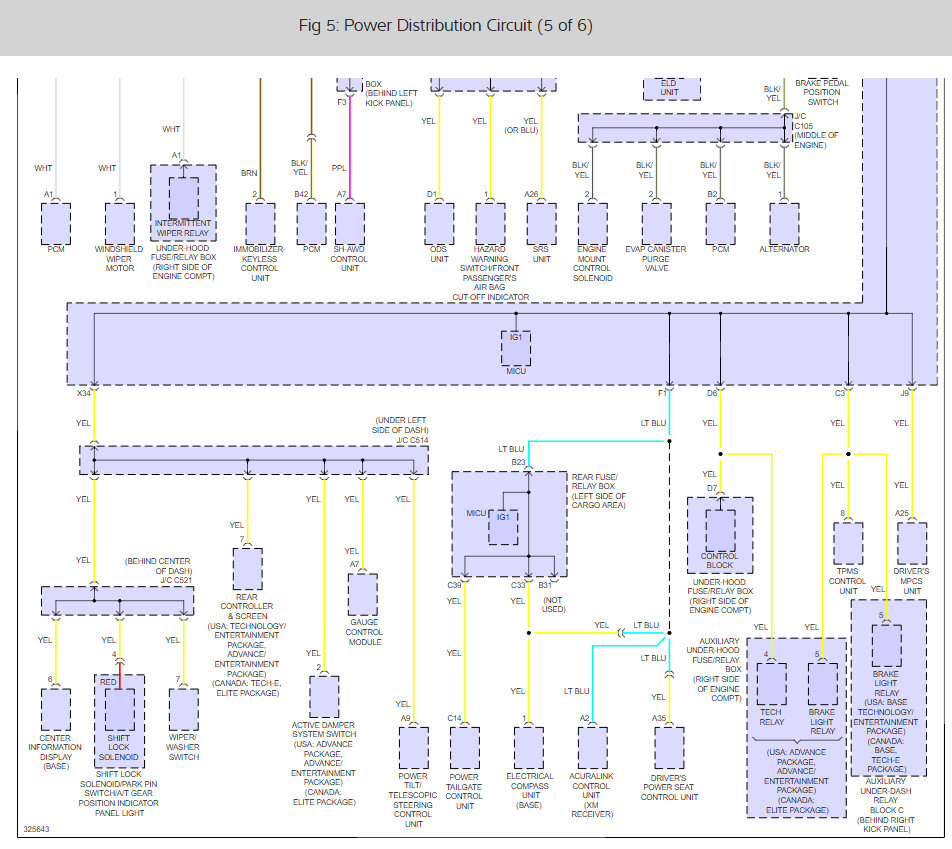Click the J/C C521 label
Viewport: 952px width, 849px height.
click(x=175, y=581)
